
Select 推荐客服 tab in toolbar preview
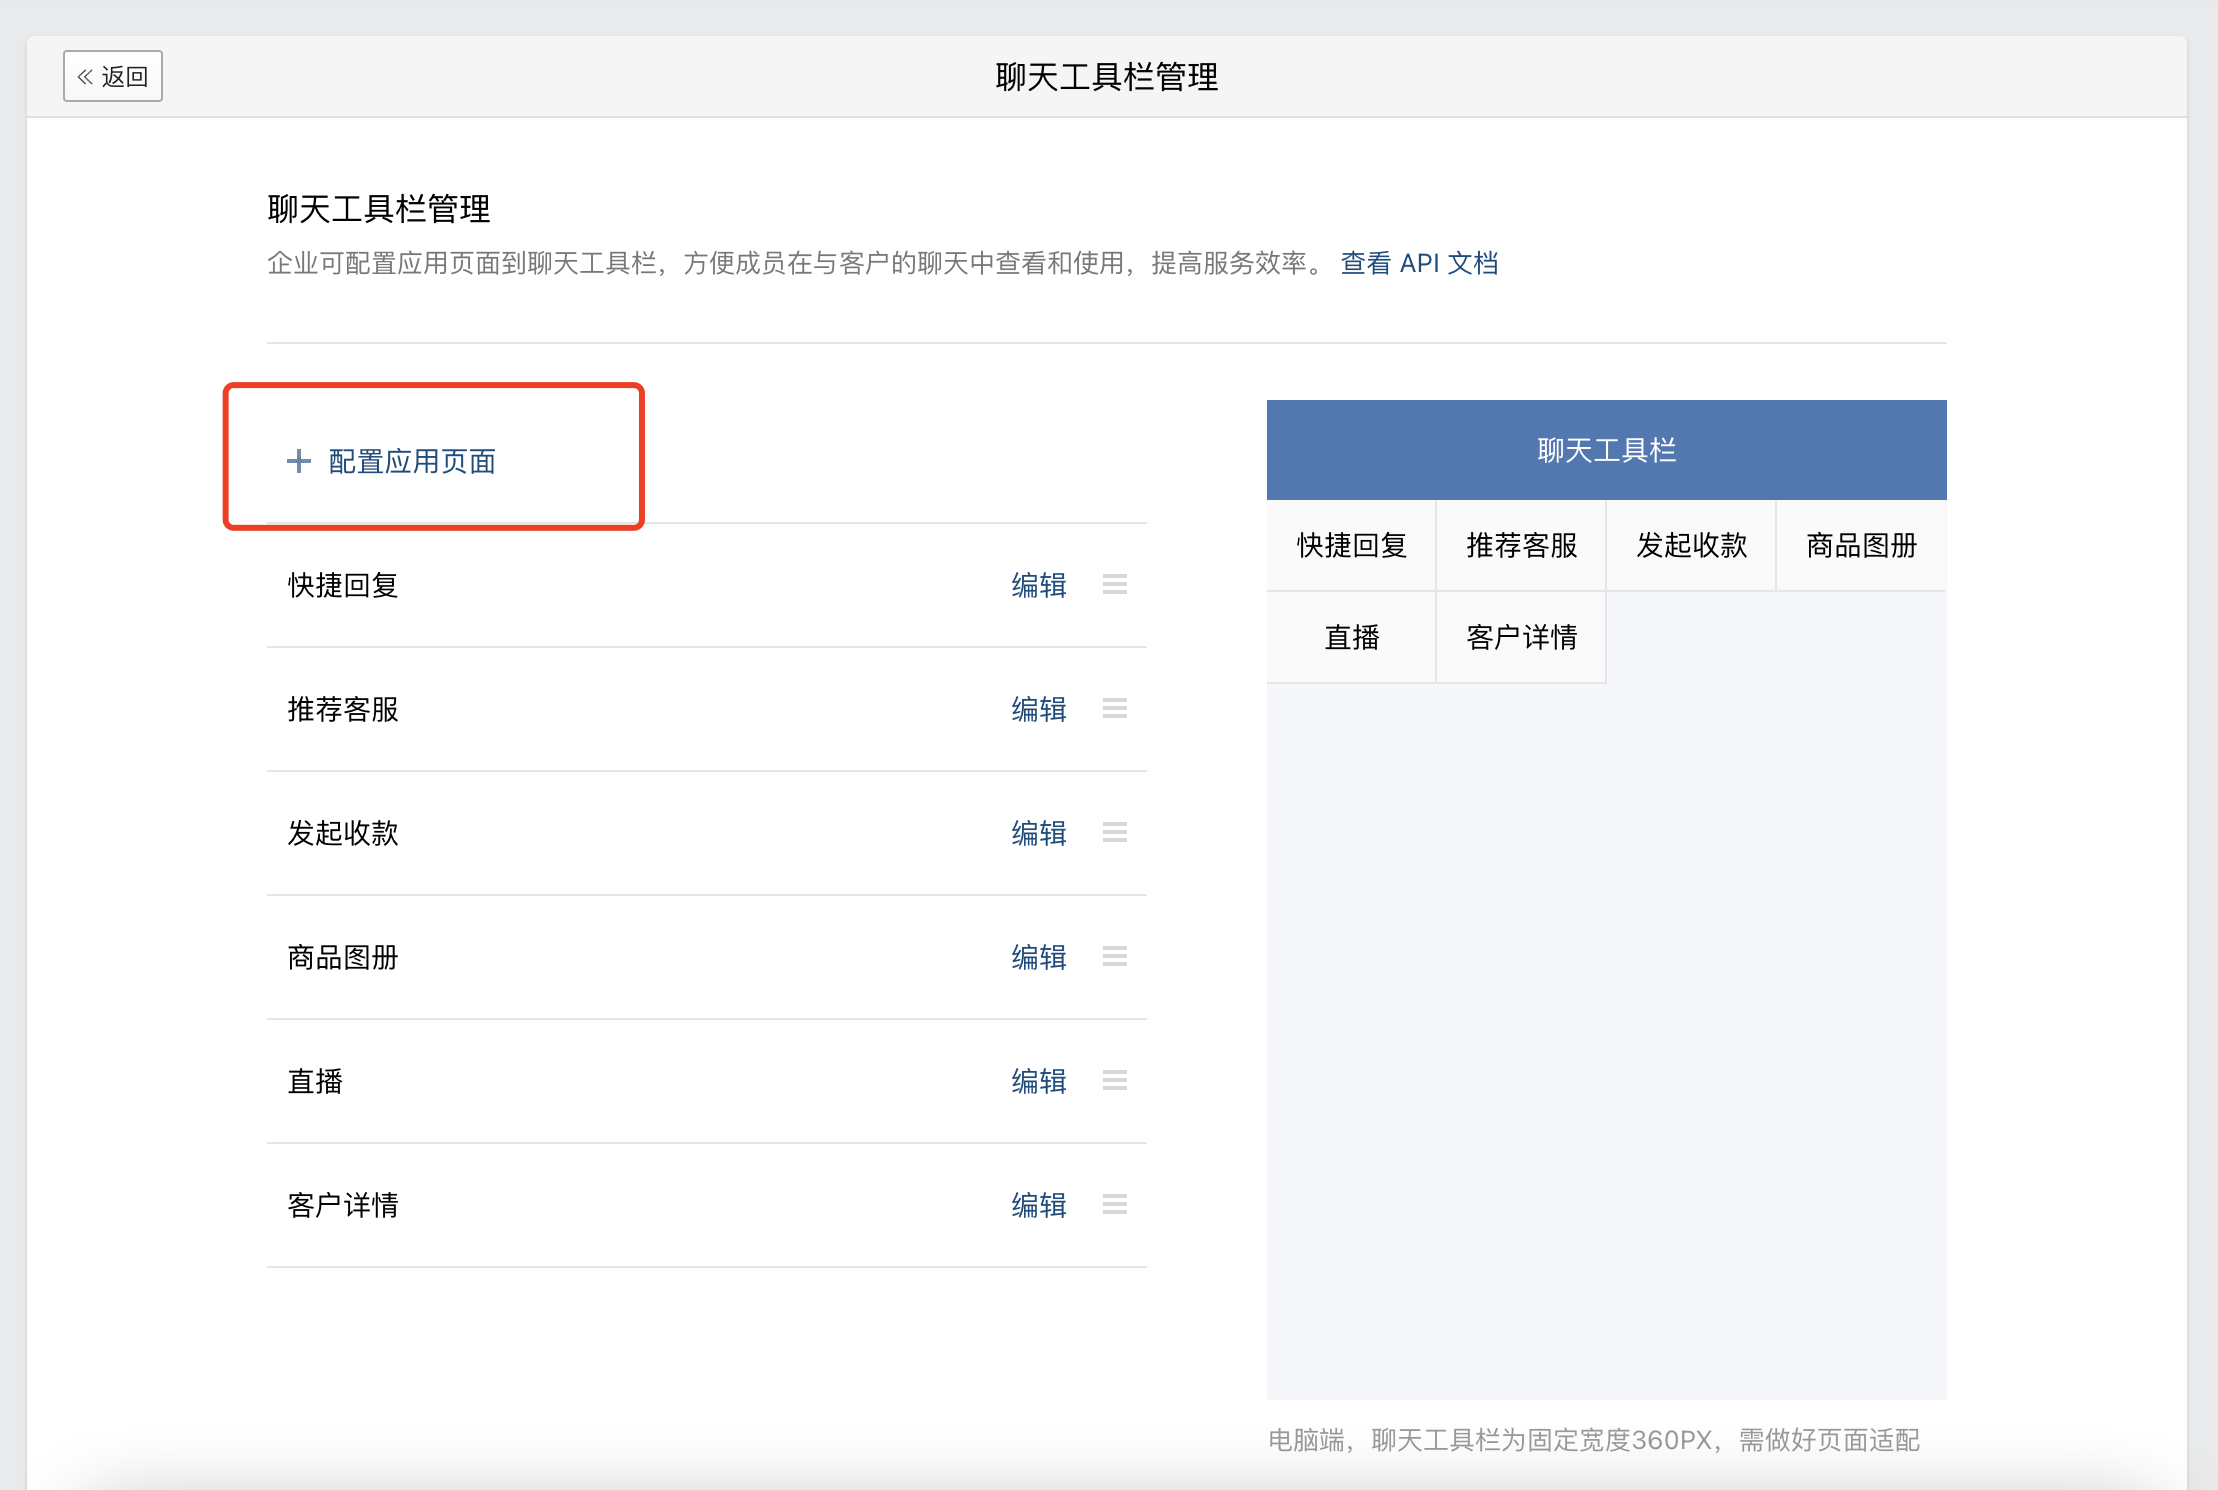point(1521,545)
